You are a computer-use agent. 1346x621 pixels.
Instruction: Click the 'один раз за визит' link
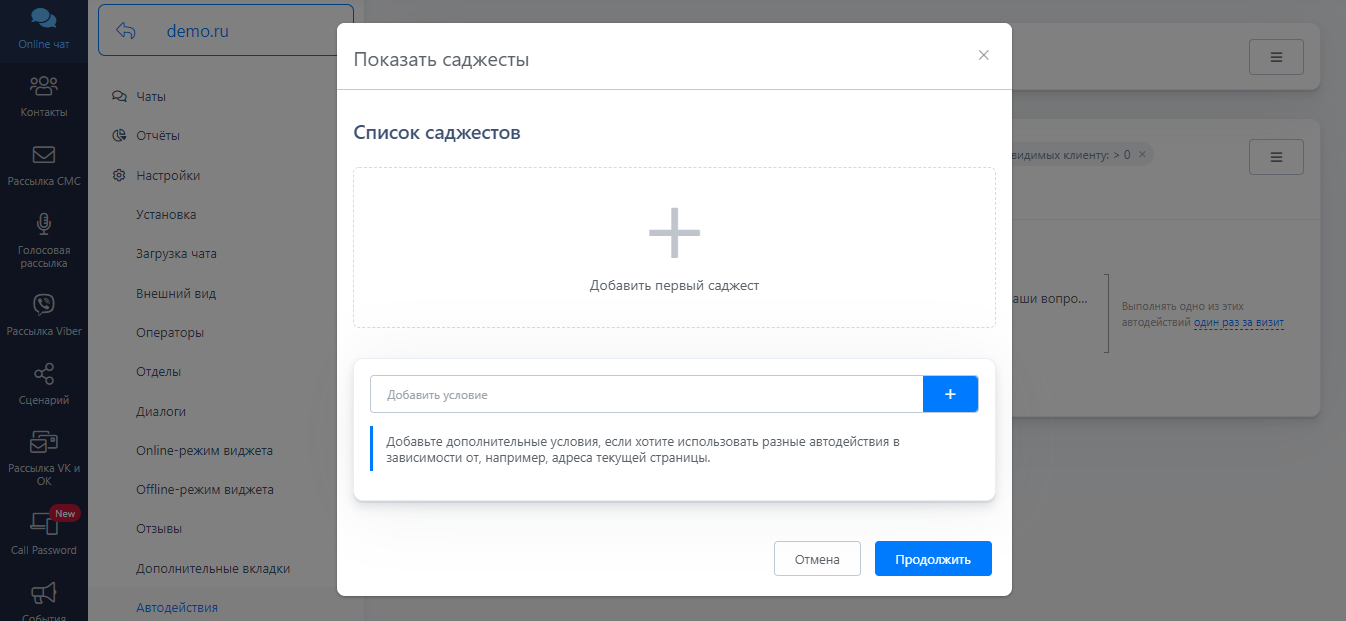point(1238,323)
